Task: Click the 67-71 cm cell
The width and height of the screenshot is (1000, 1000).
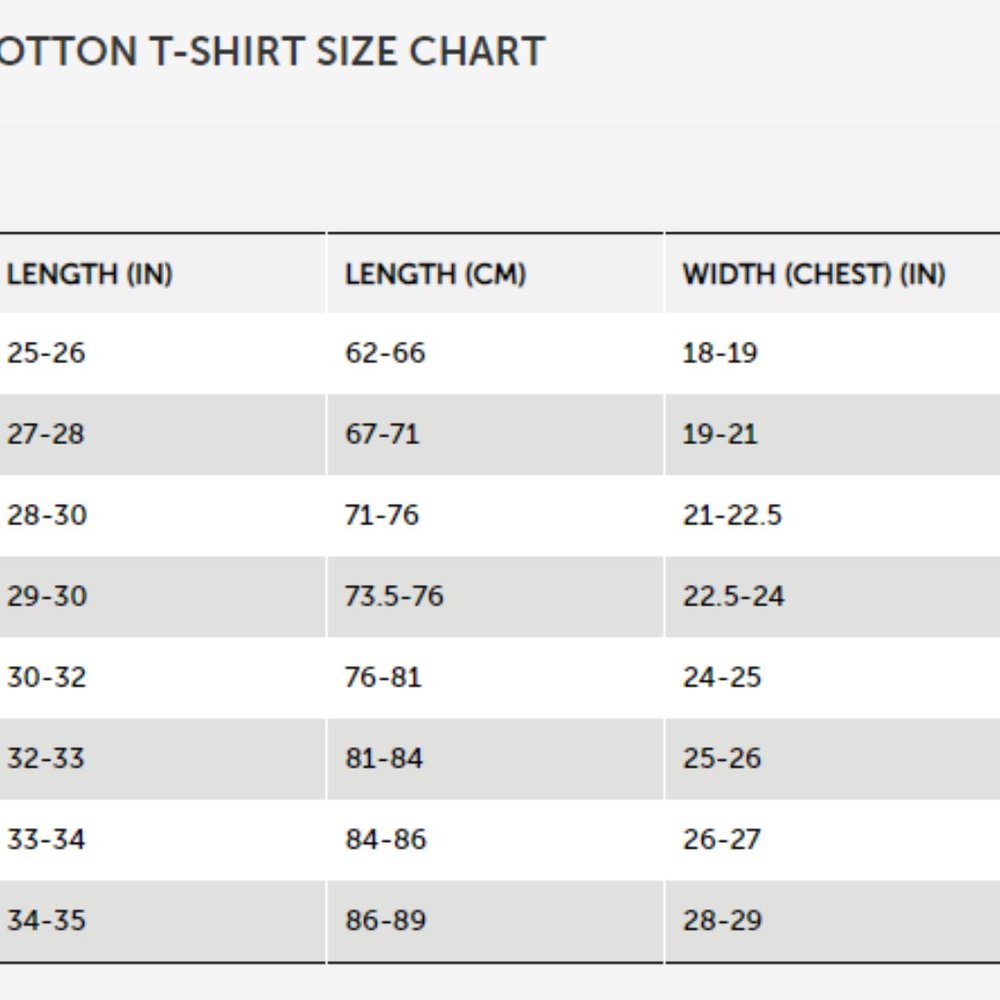Action: [495, 434]
